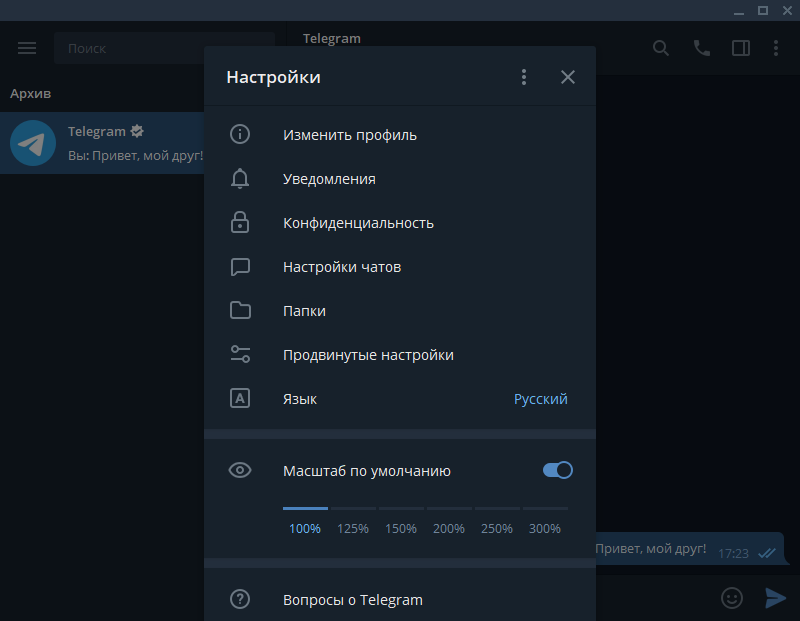Open chat header three-dot menu
This screenshot has height=621, width=800.
[x=776, y=48]
